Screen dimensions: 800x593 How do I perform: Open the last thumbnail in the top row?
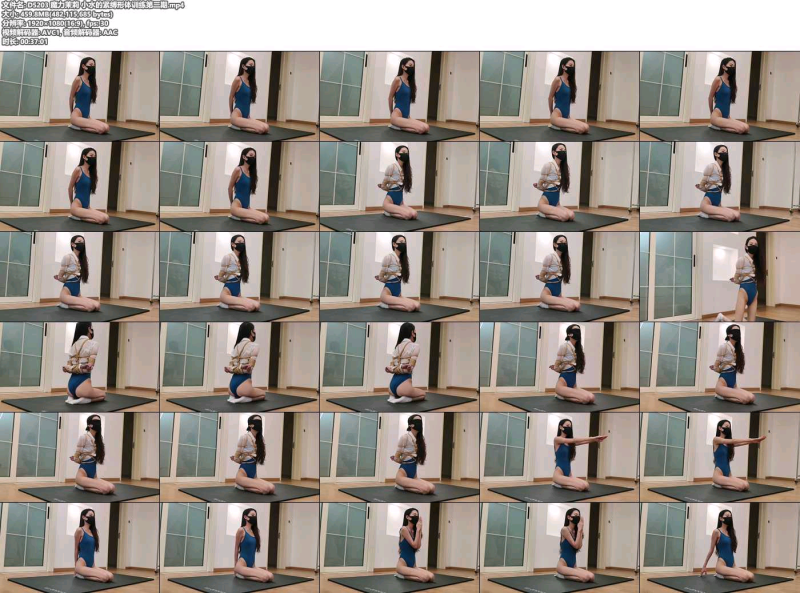pos(720,96)
